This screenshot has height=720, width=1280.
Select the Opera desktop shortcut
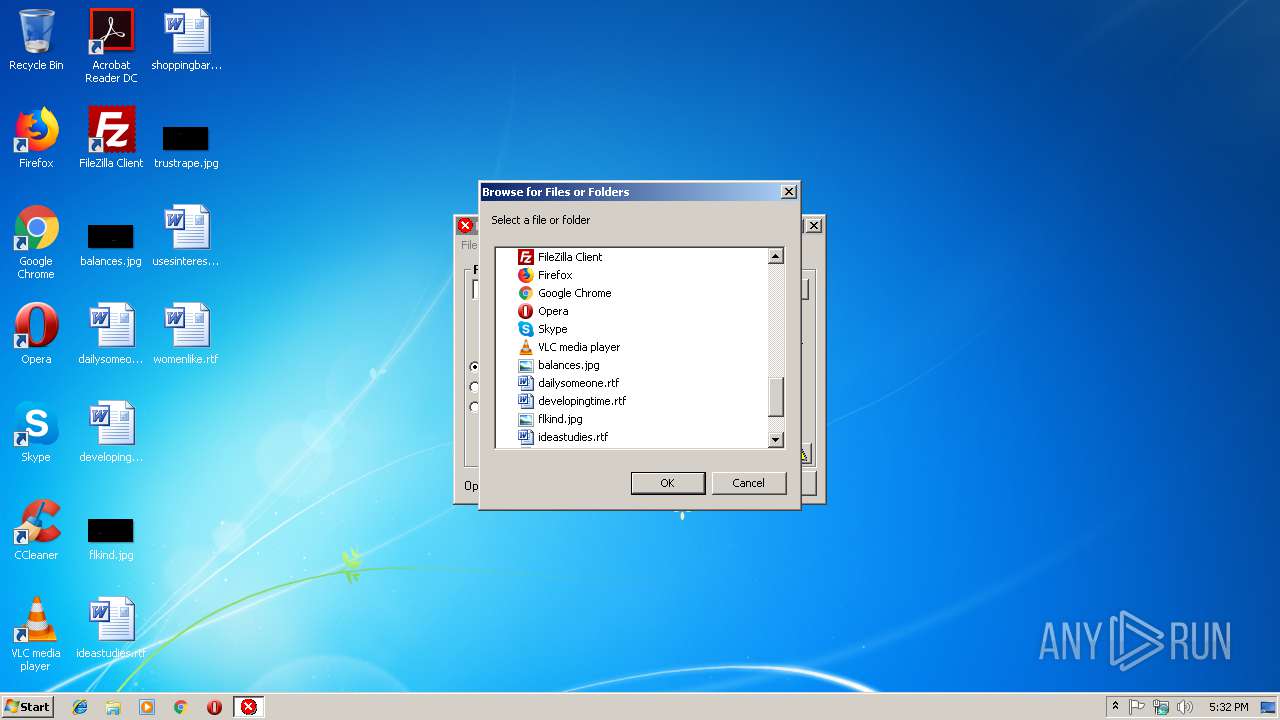tap(36, 334)
